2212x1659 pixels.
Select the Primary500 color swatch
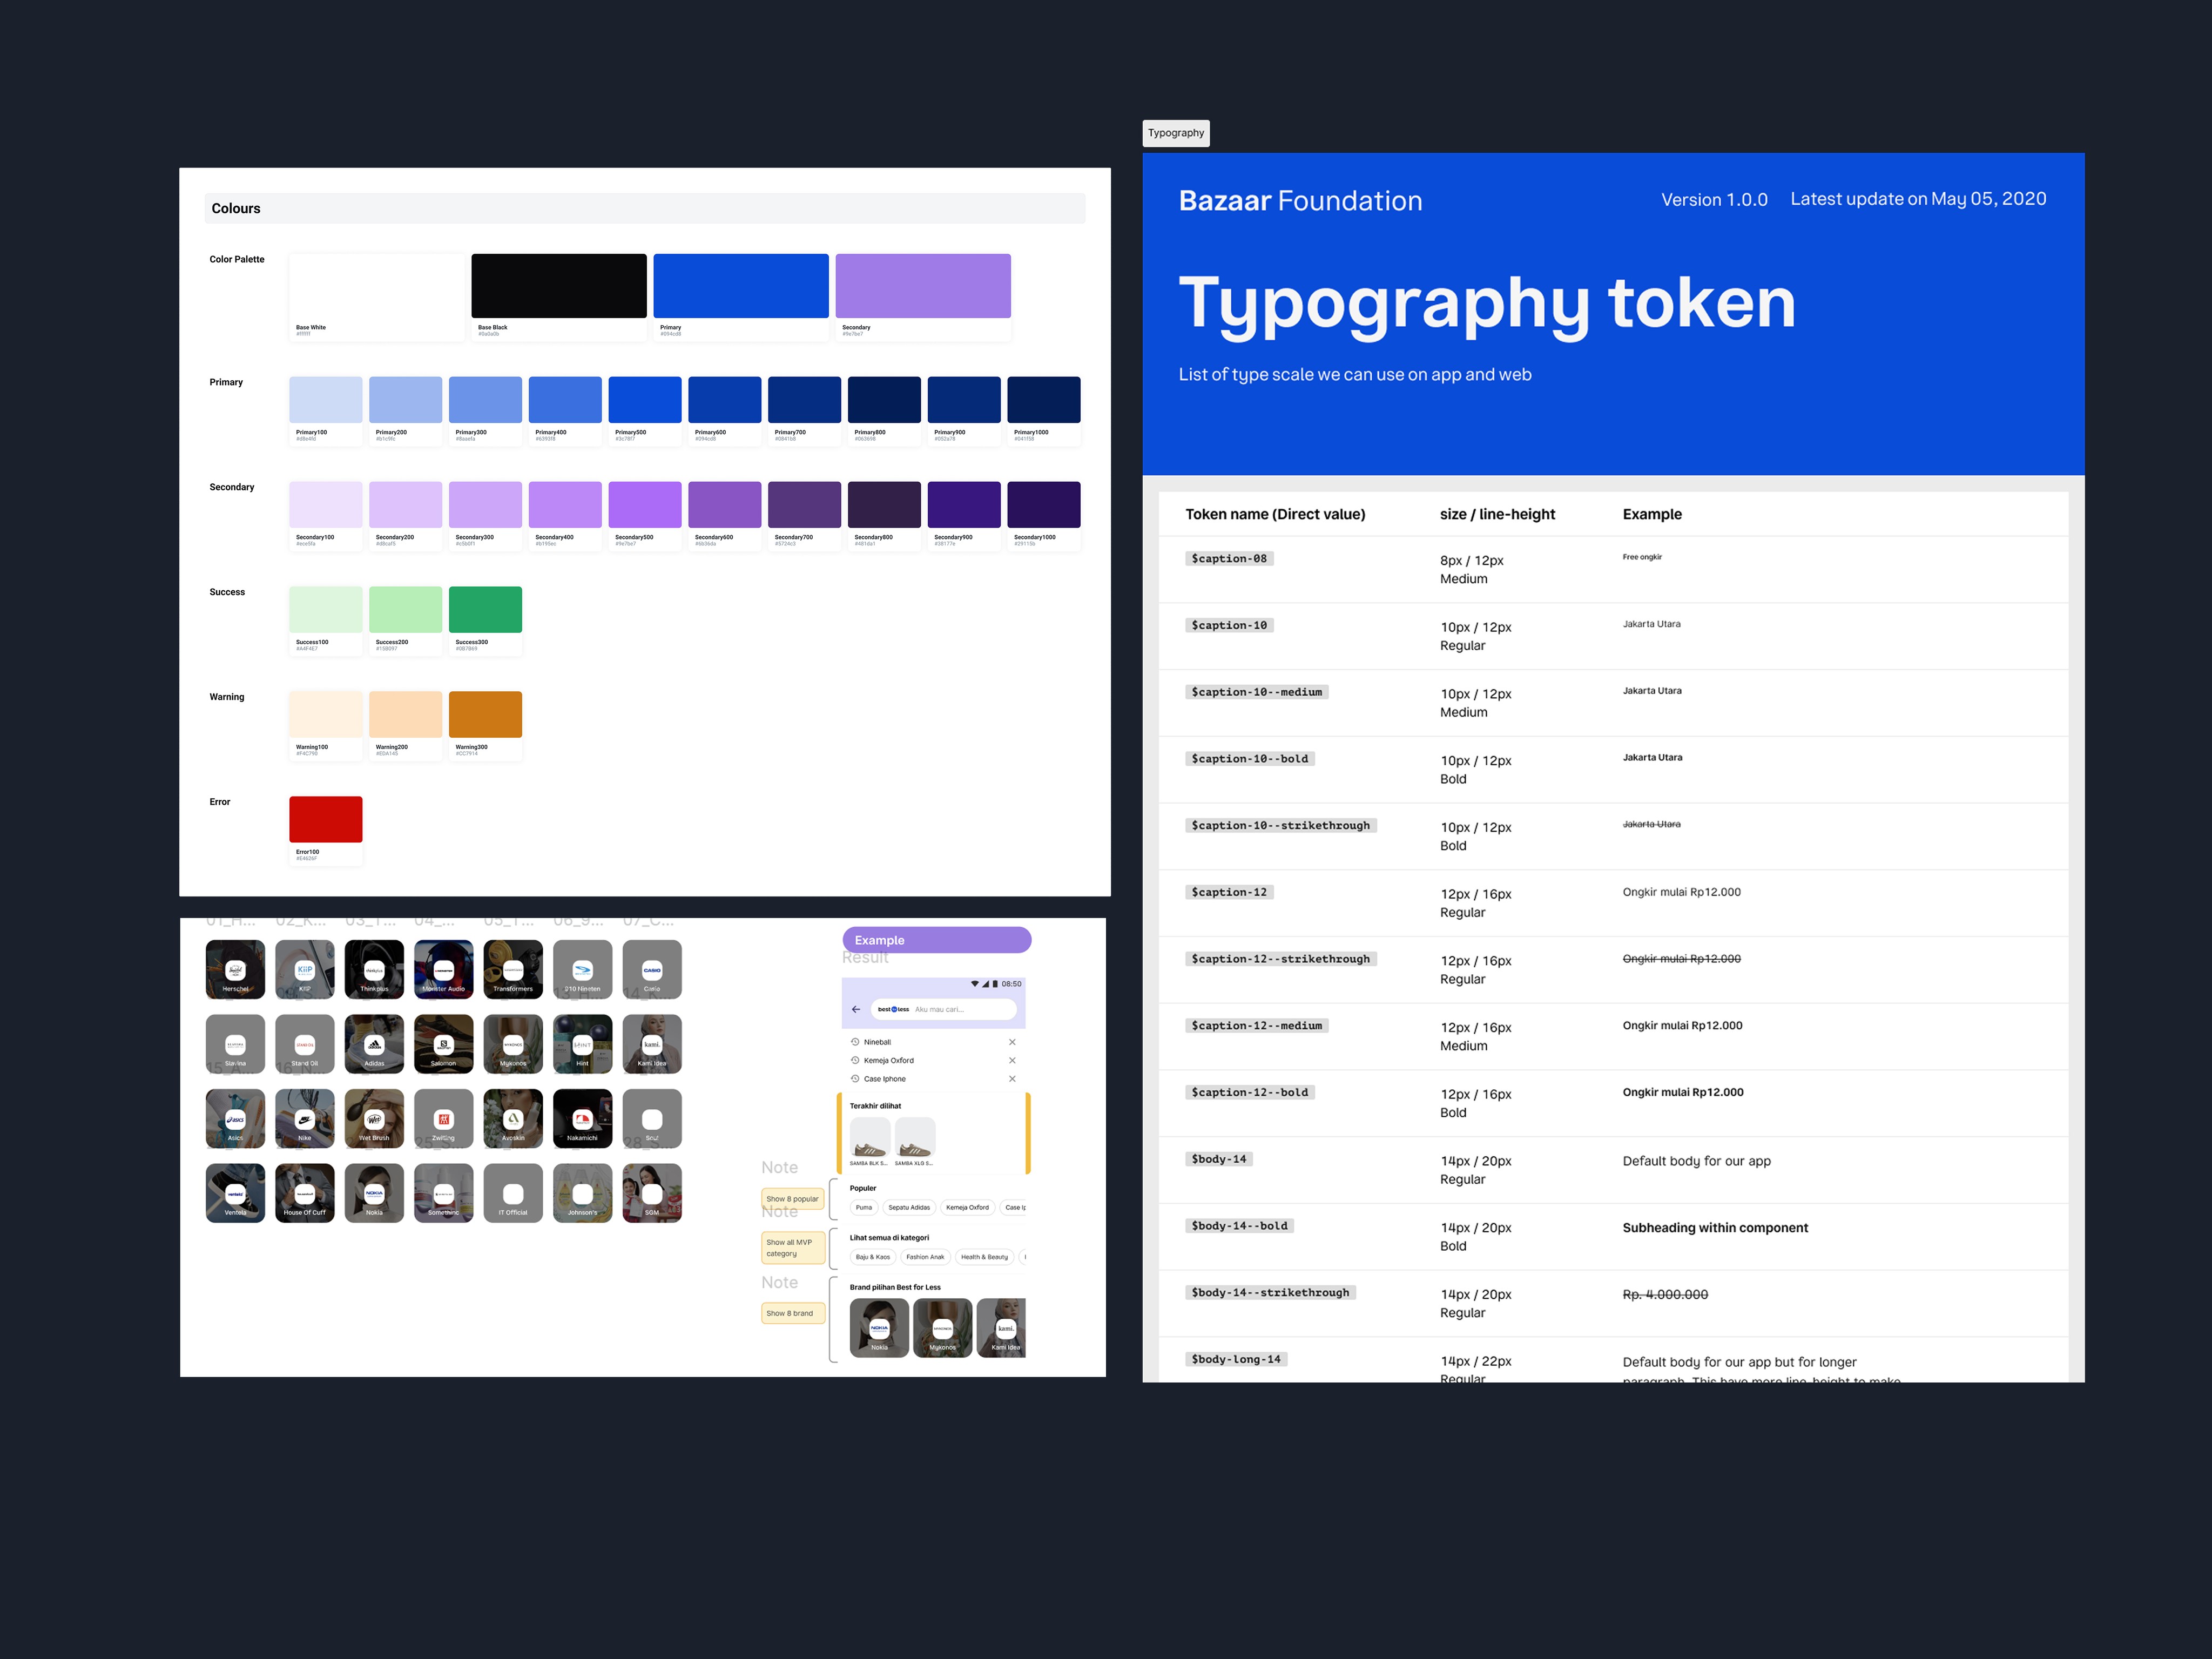click(x=644, y=398)
